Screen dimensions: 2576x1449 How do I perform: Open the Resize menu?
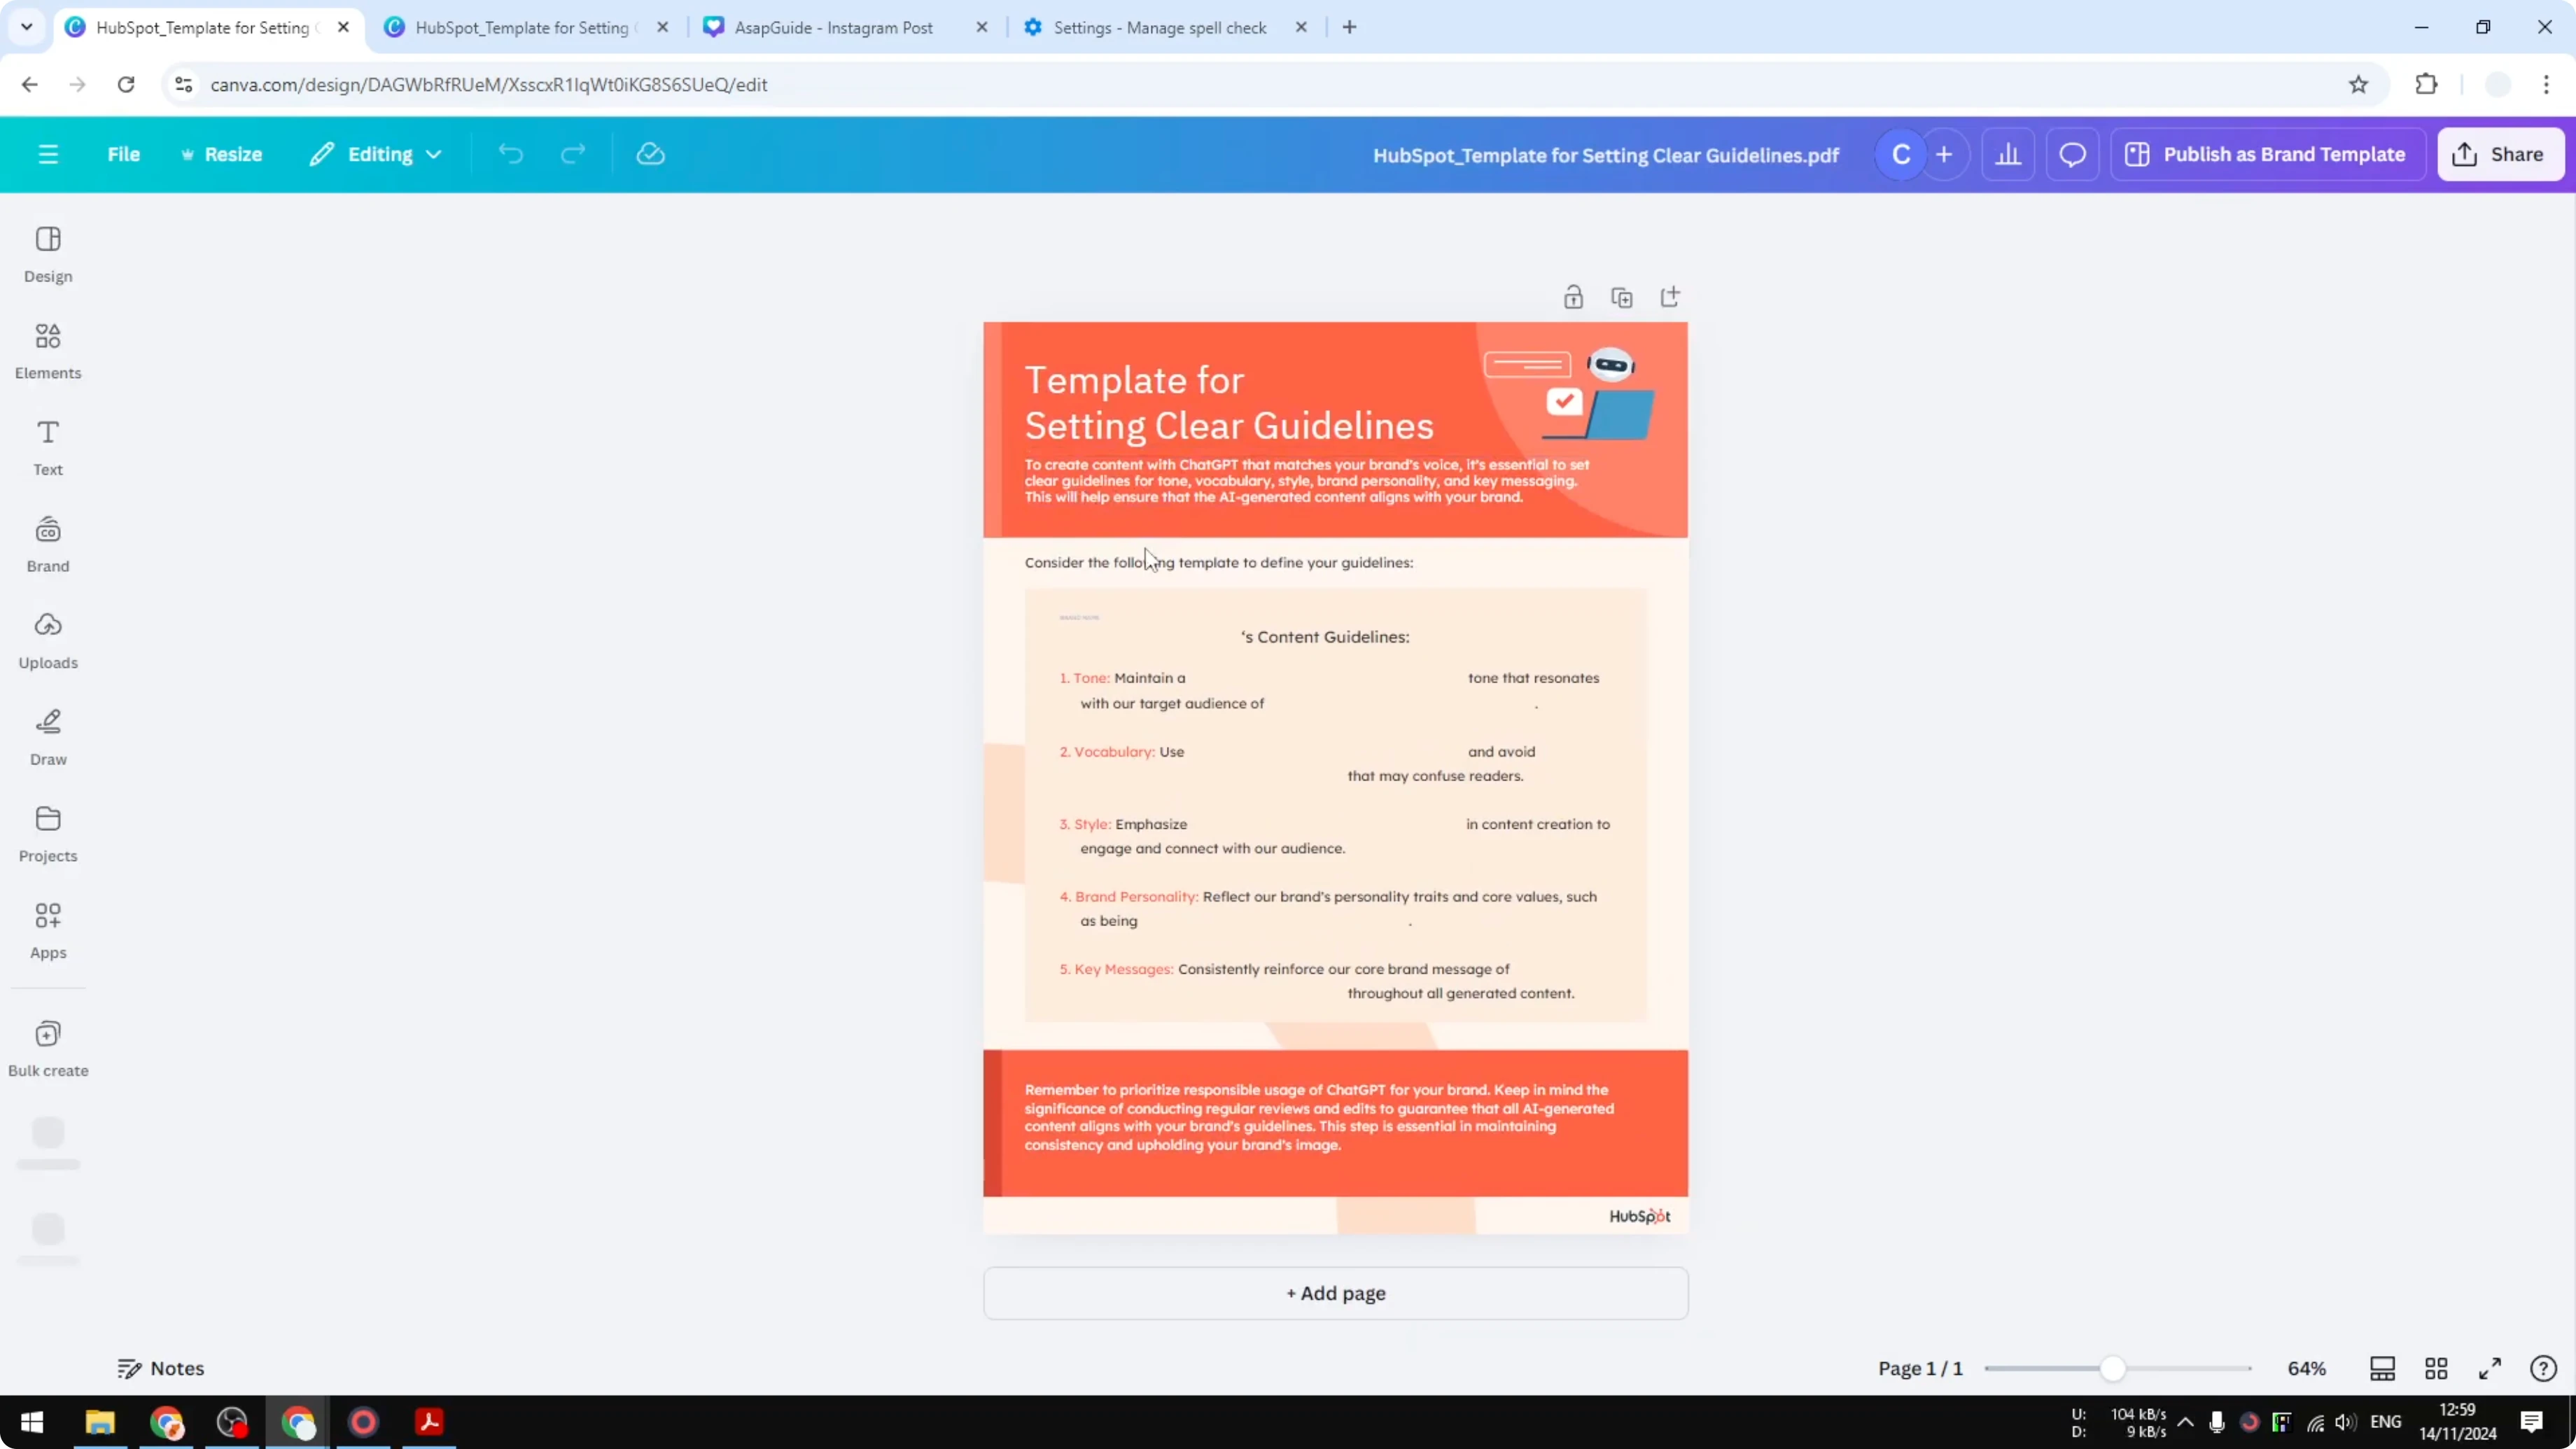coord(222,154)
